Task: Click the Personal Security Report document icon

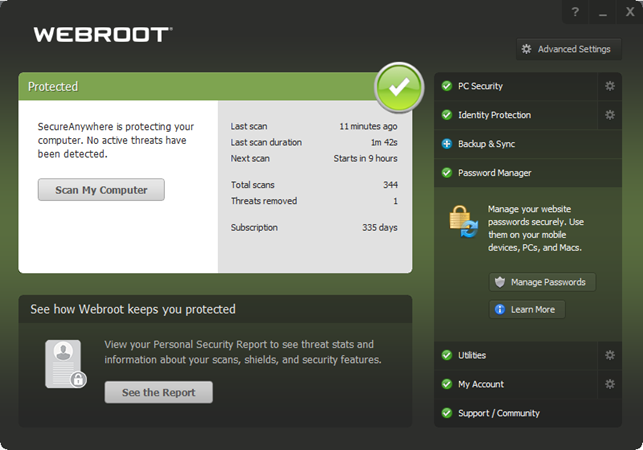Action: (x=66, y=364)
